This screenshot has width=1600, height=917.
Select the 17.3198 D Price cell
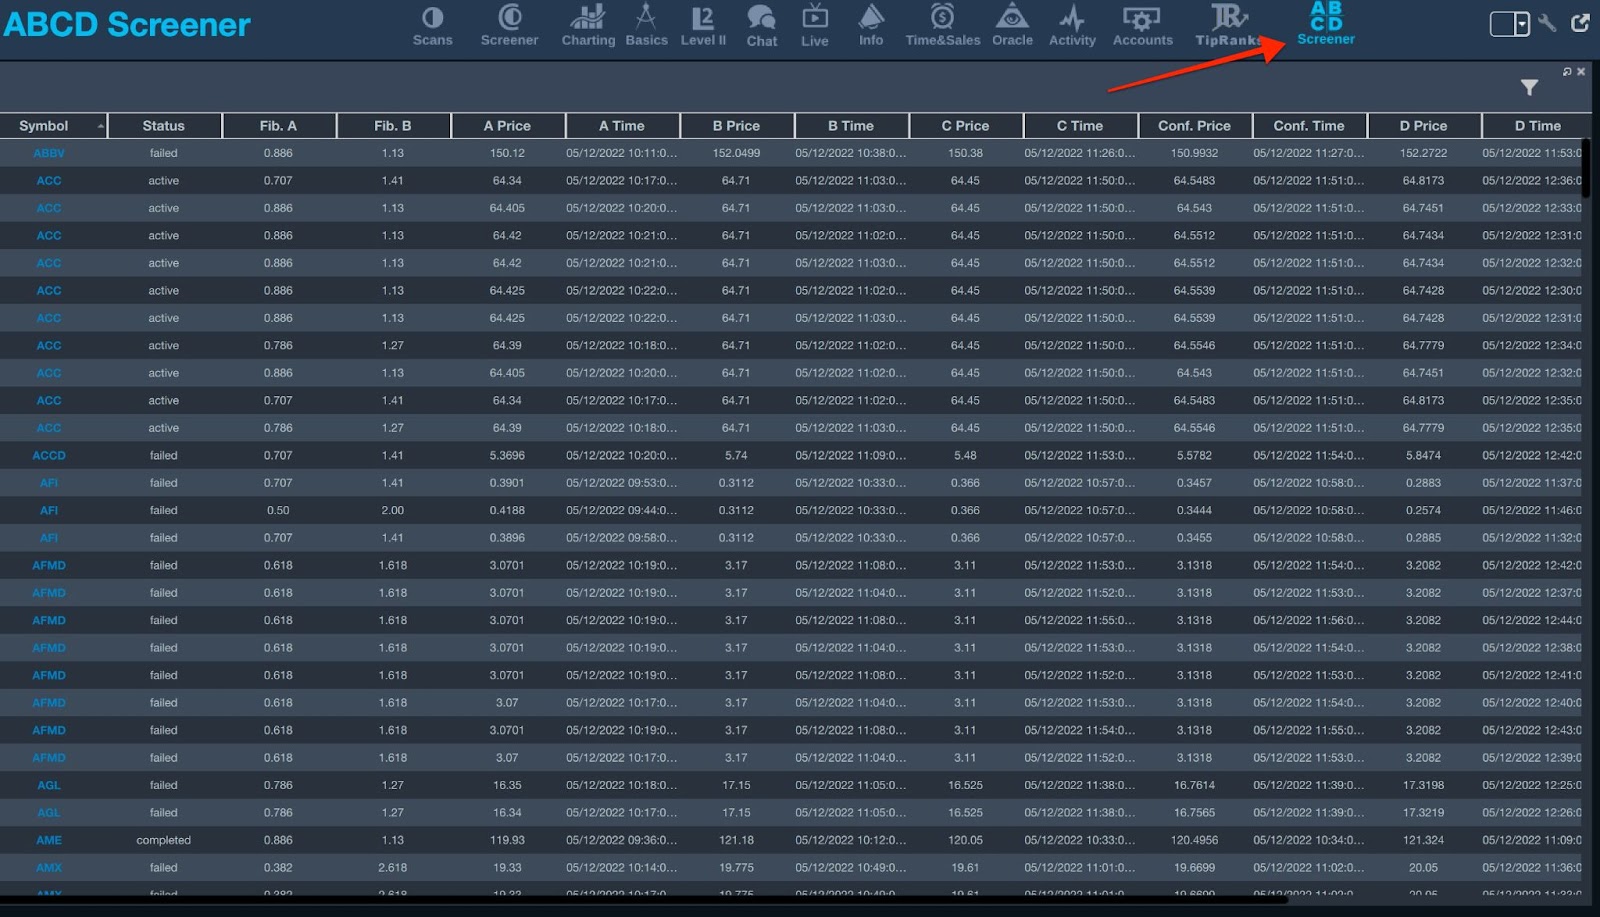tap(1423, 785)
